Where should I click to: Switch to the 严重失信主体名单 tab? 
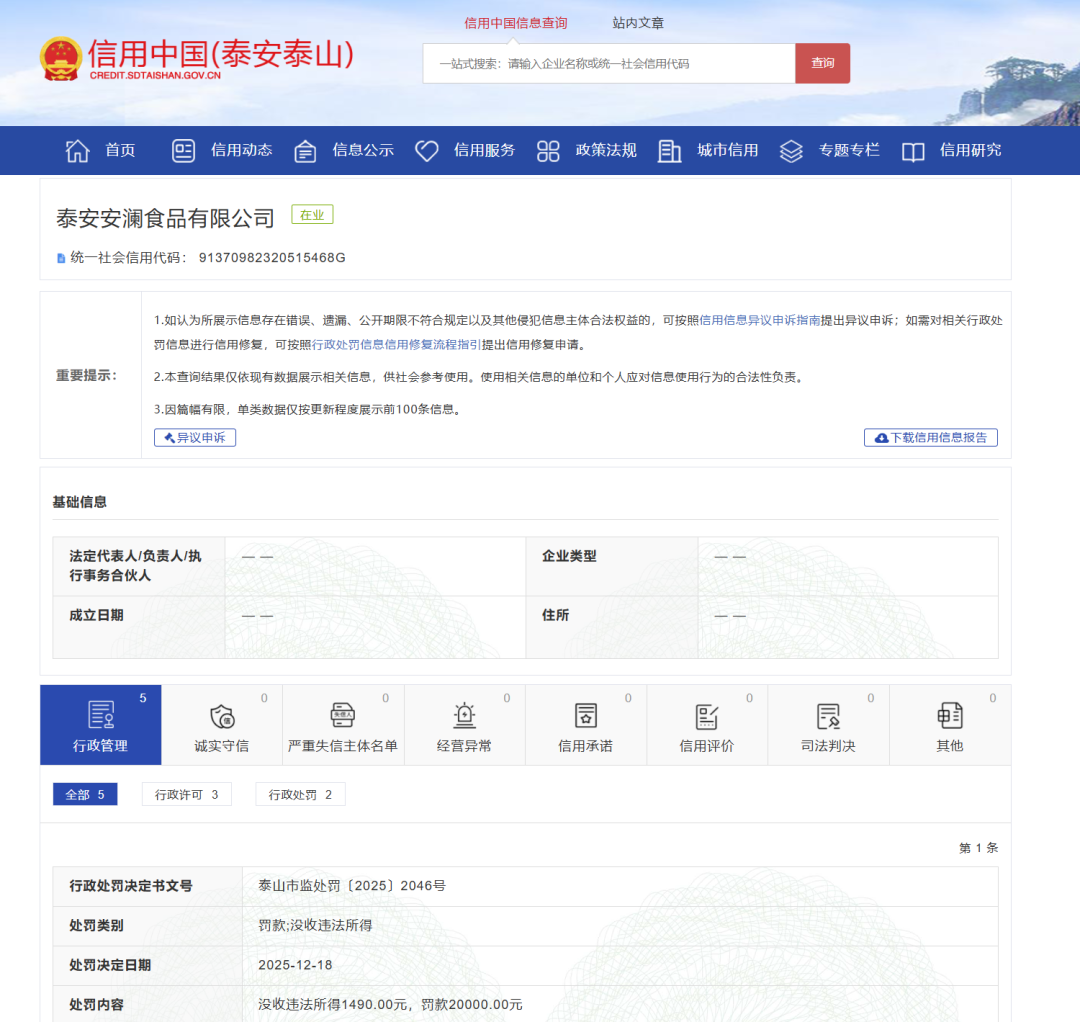(343, 726)
